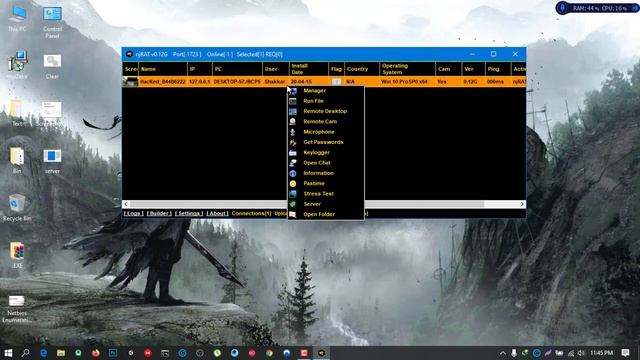
Task: Click the Operating System column header
Action: point(407,69)
